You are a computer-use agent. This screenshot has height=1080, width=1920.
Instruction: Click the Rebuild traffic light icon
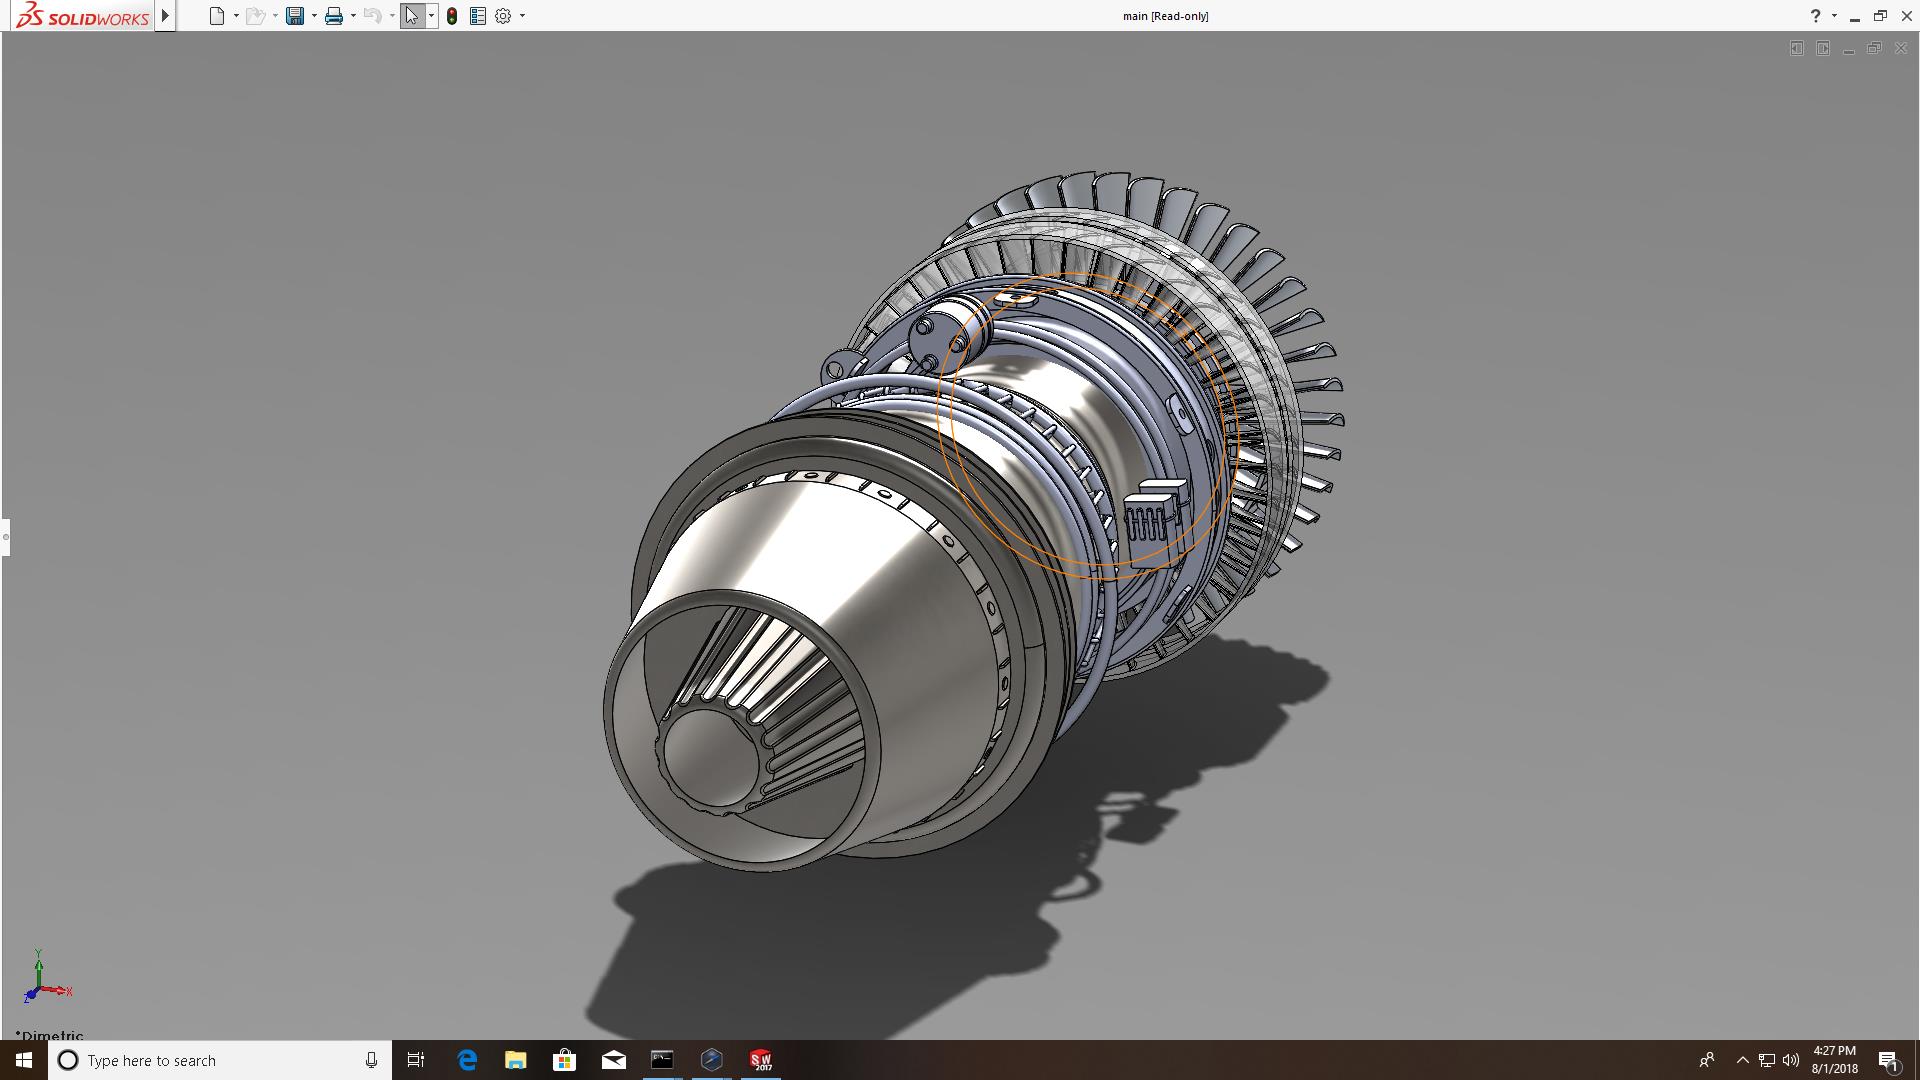click(452, 16)
